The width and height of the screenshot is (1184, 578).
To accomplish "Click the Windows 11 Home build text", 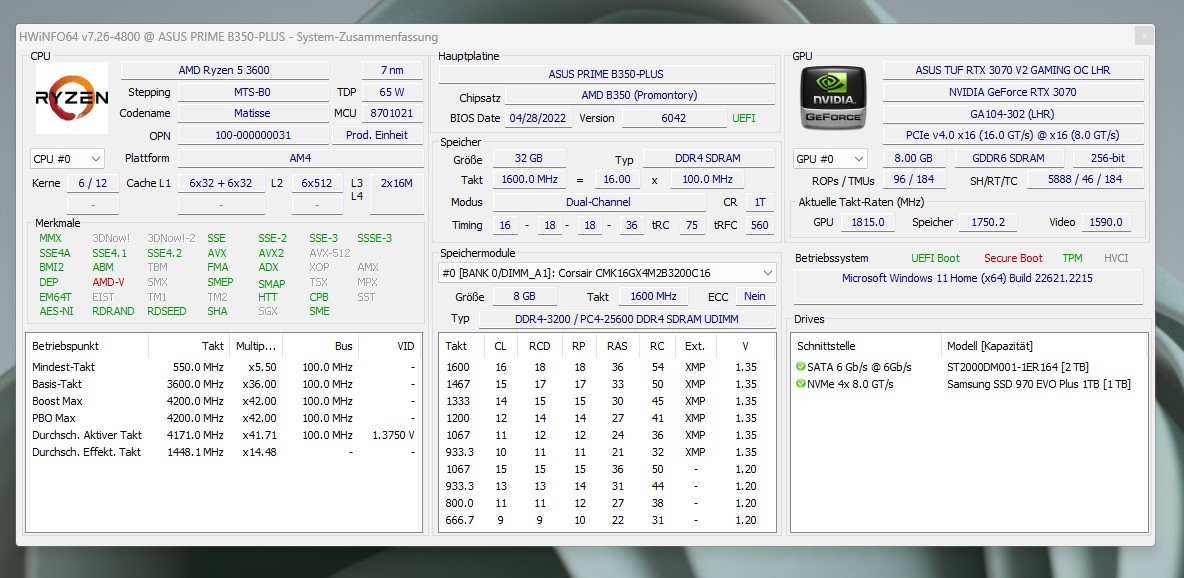I will tap(967, 278).
